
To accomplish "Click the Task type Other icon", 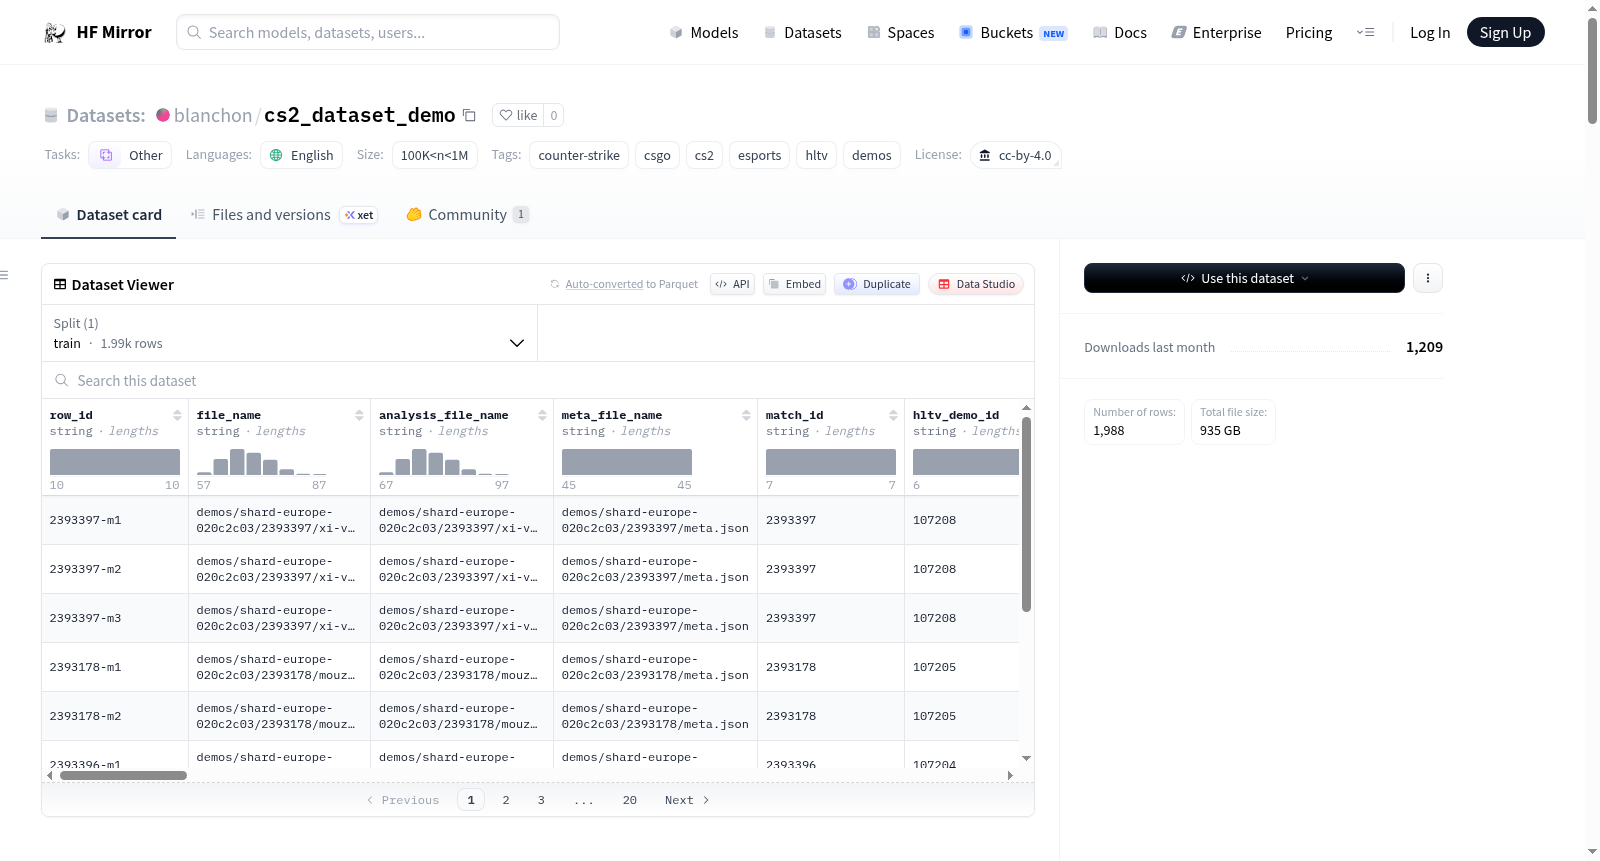I will point(106,155).
